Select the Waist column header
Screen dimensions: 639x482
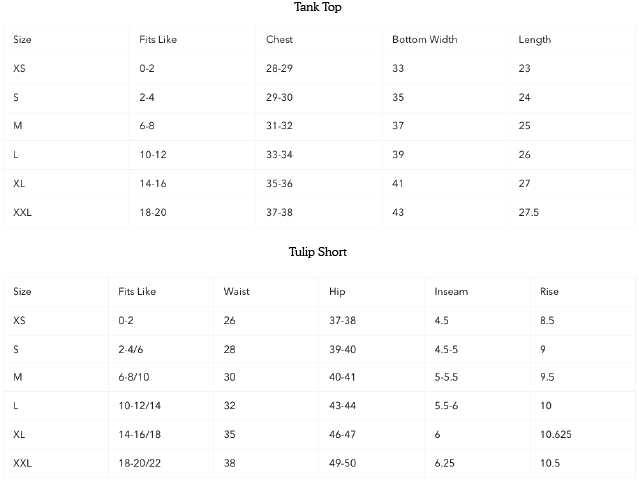point(237,292)
